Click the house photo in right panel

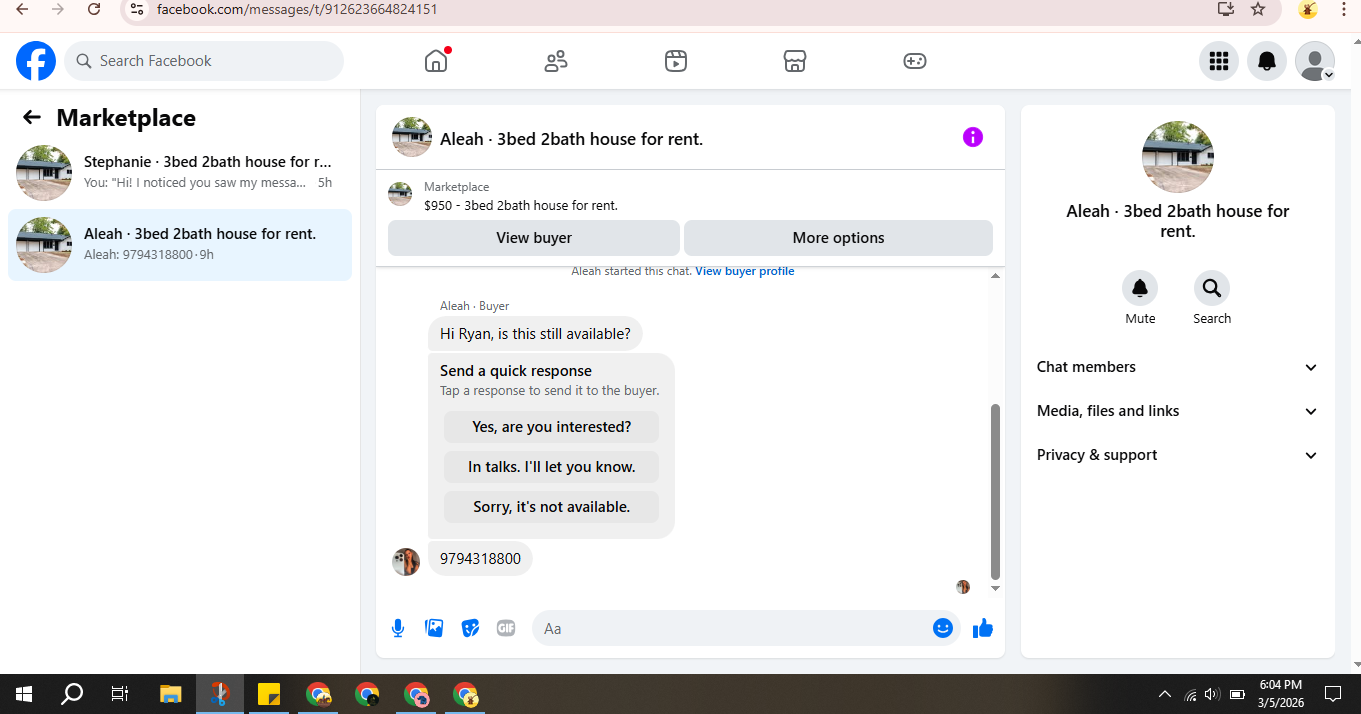1178,157
